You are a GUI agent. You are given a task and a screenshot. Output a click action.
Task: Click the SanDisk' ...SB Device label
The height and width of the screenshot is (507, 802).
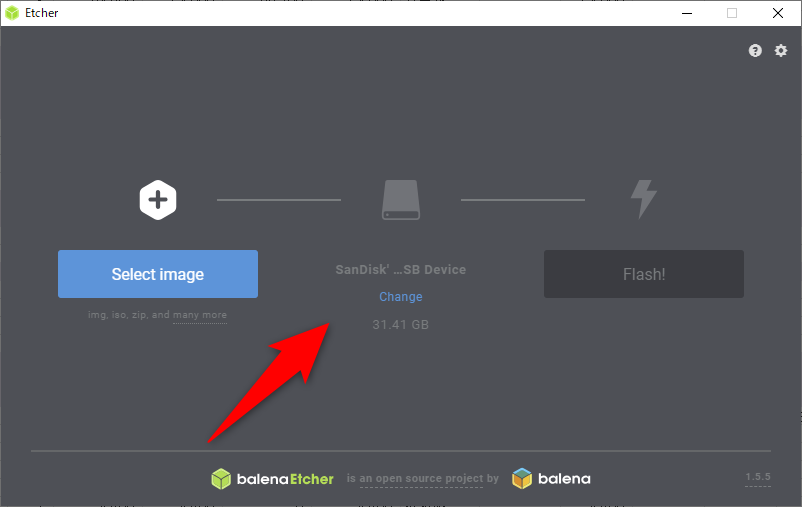[400, 270]
